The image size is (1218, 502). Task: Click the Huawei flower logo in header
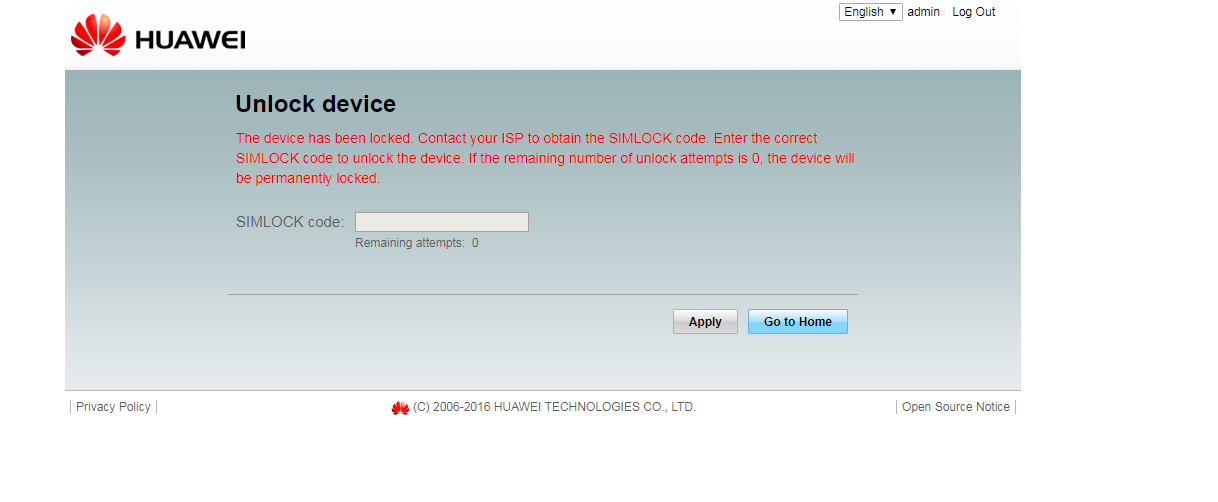click(x=97, y=35)
